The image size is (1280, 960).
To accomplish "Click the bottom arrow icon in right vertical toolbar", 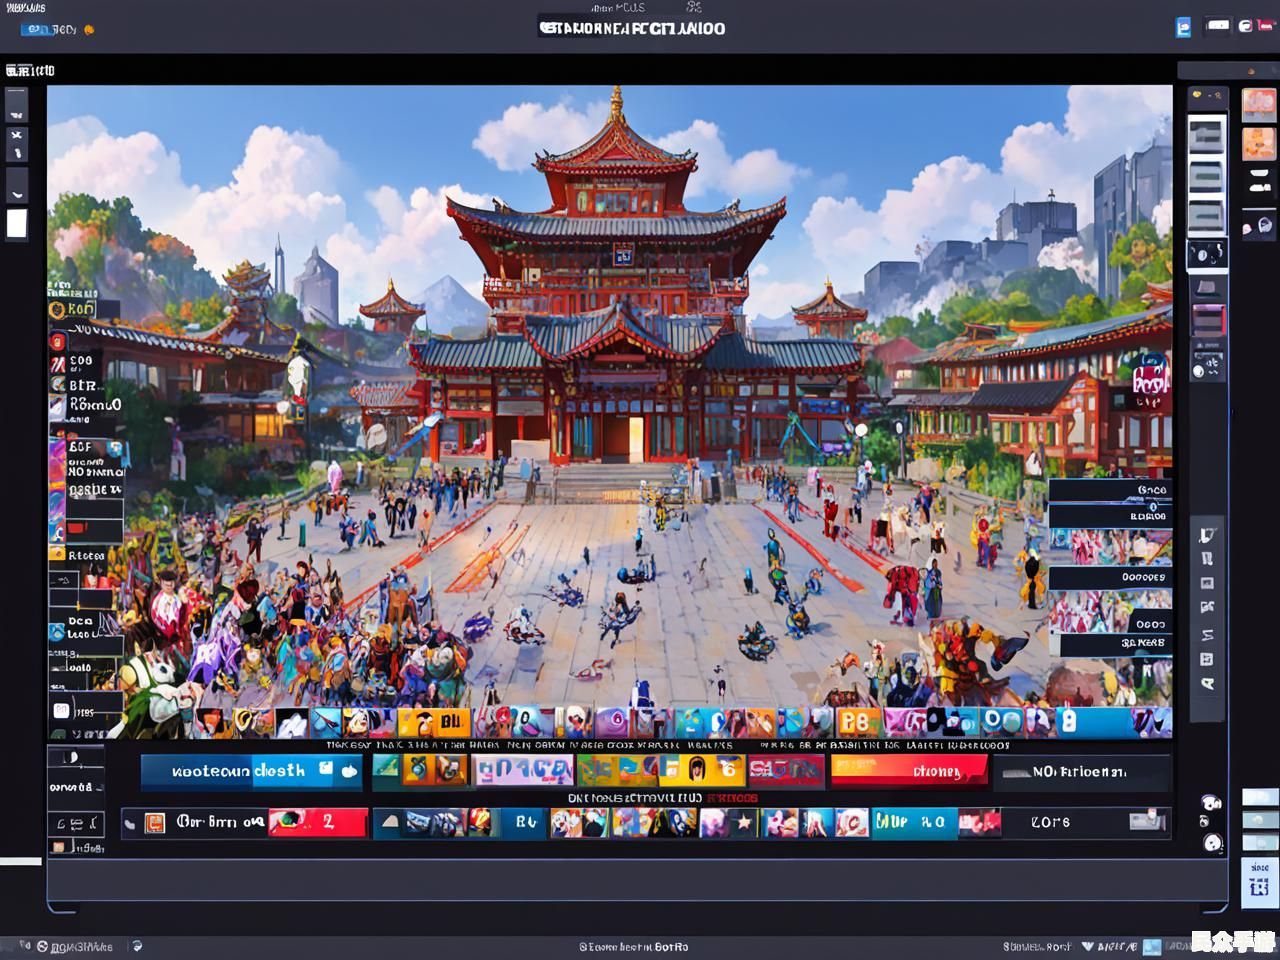I will [1208, 684].
